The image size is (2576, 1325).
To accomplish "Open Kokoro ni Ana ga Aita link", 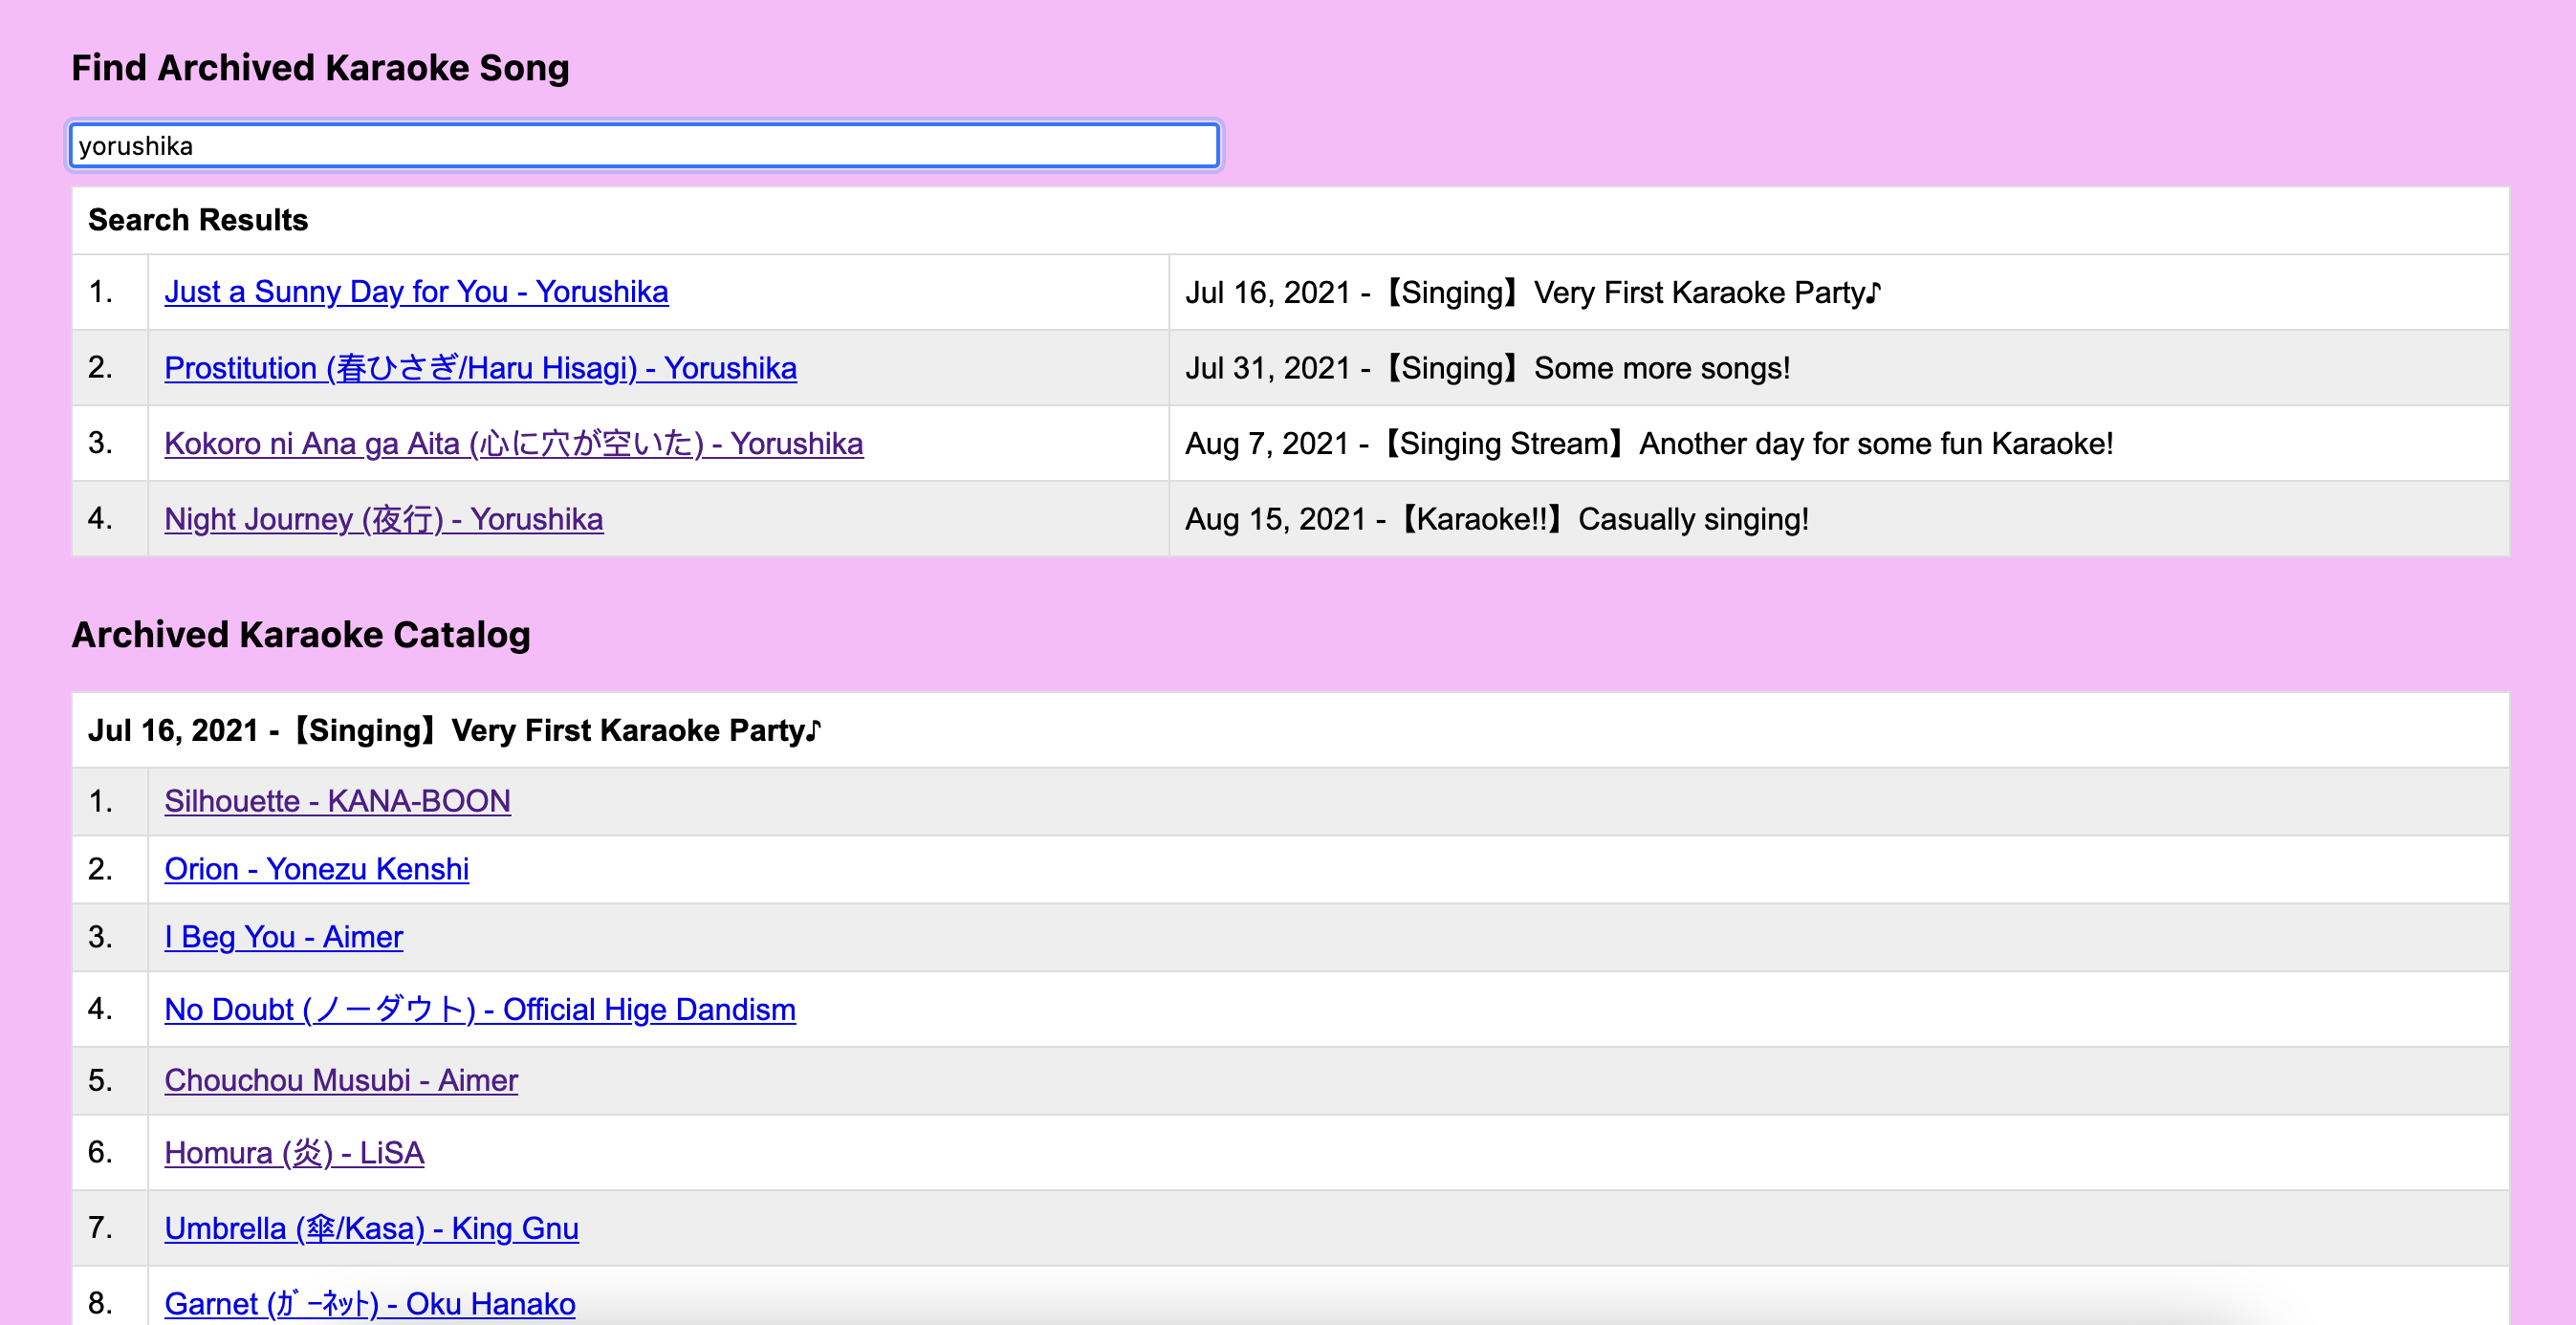I will click(513, 443).
